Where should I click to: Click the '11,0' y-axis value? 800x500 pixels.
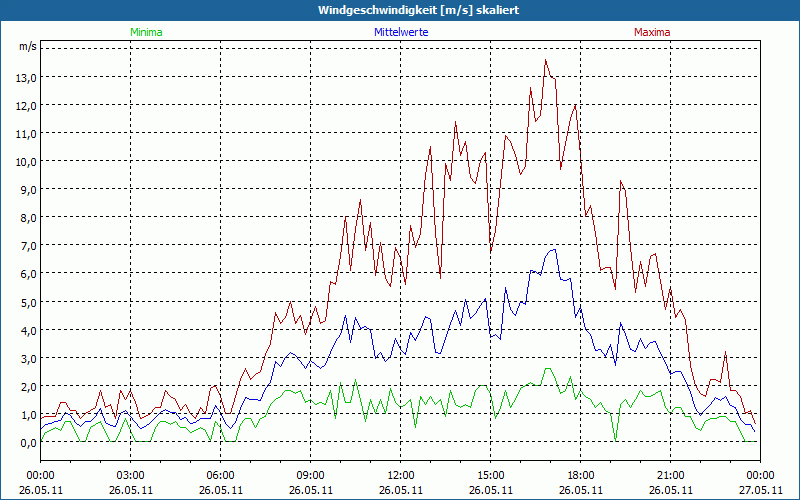pyautogui.click(x=28, y=134)
